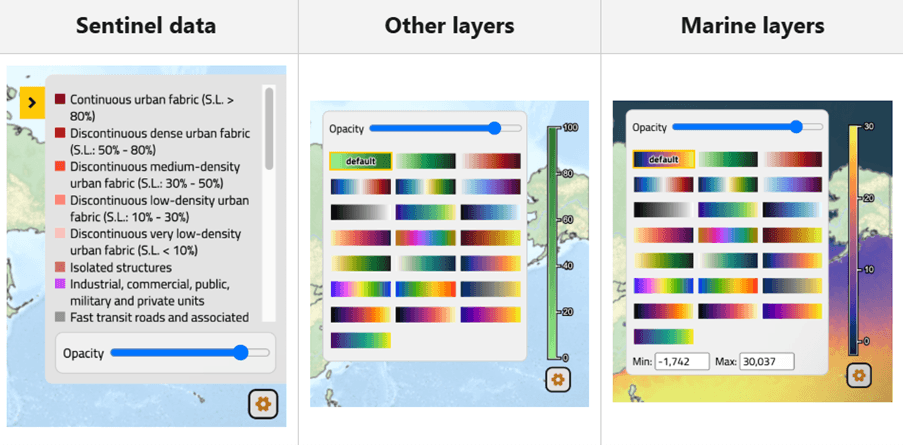Select the last single-row palette in Other layers
Viewport: 903px width, 445px height.
tap(360, 340)
